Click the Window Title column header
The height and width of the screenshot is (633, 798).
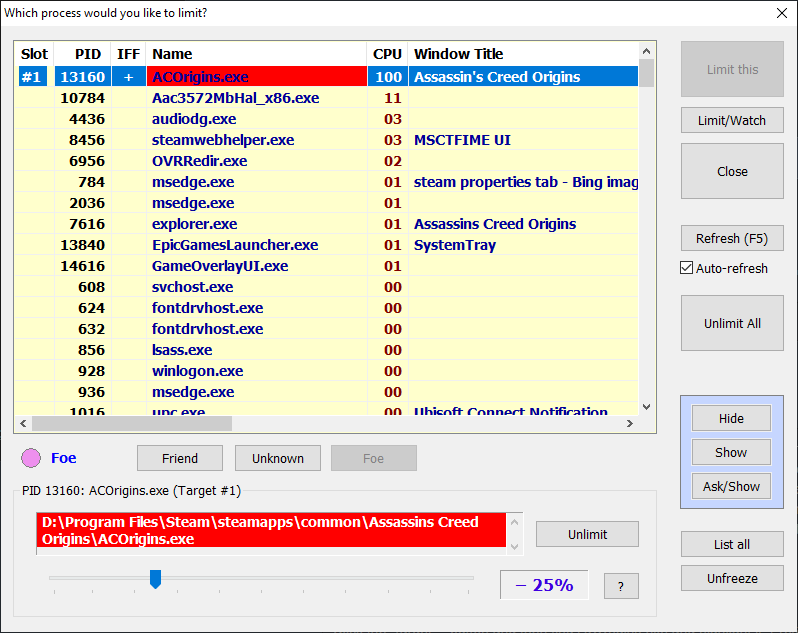click(523, 54)
